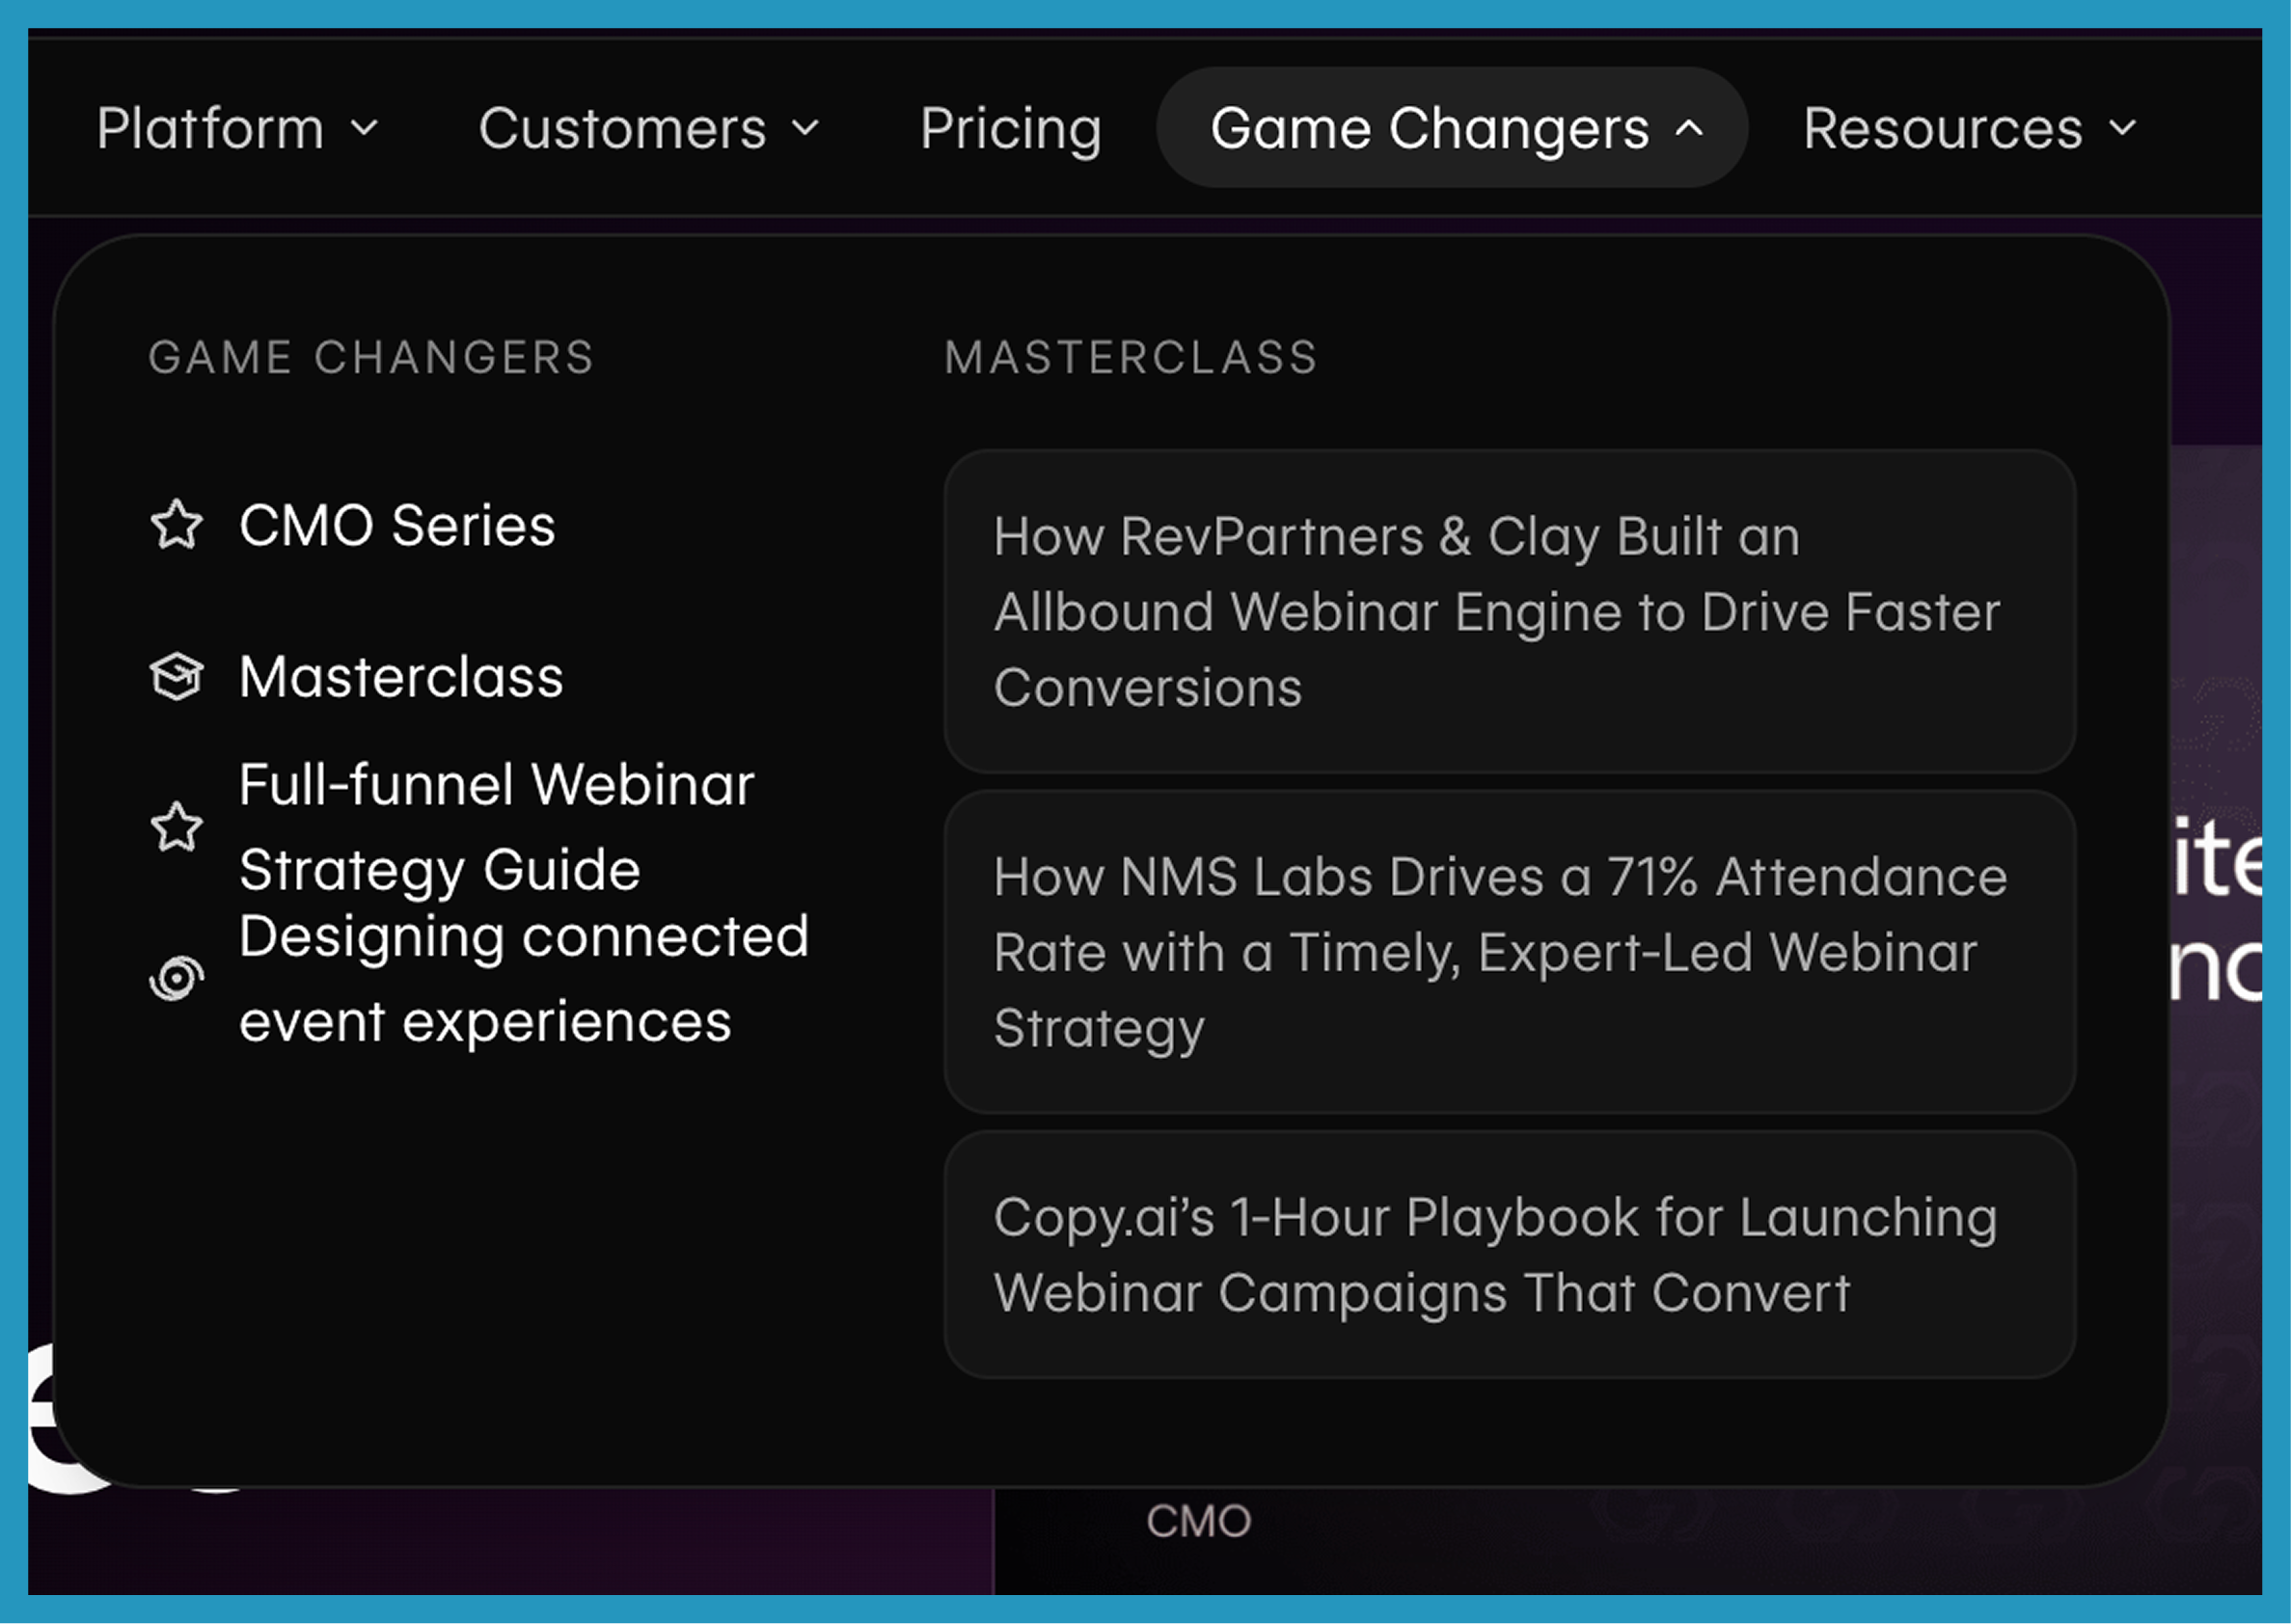Viewport: 2291px width, 1624px height.
Task: Open the NMS Labs 71% attendance rate card
Action: pos(1508,951)
